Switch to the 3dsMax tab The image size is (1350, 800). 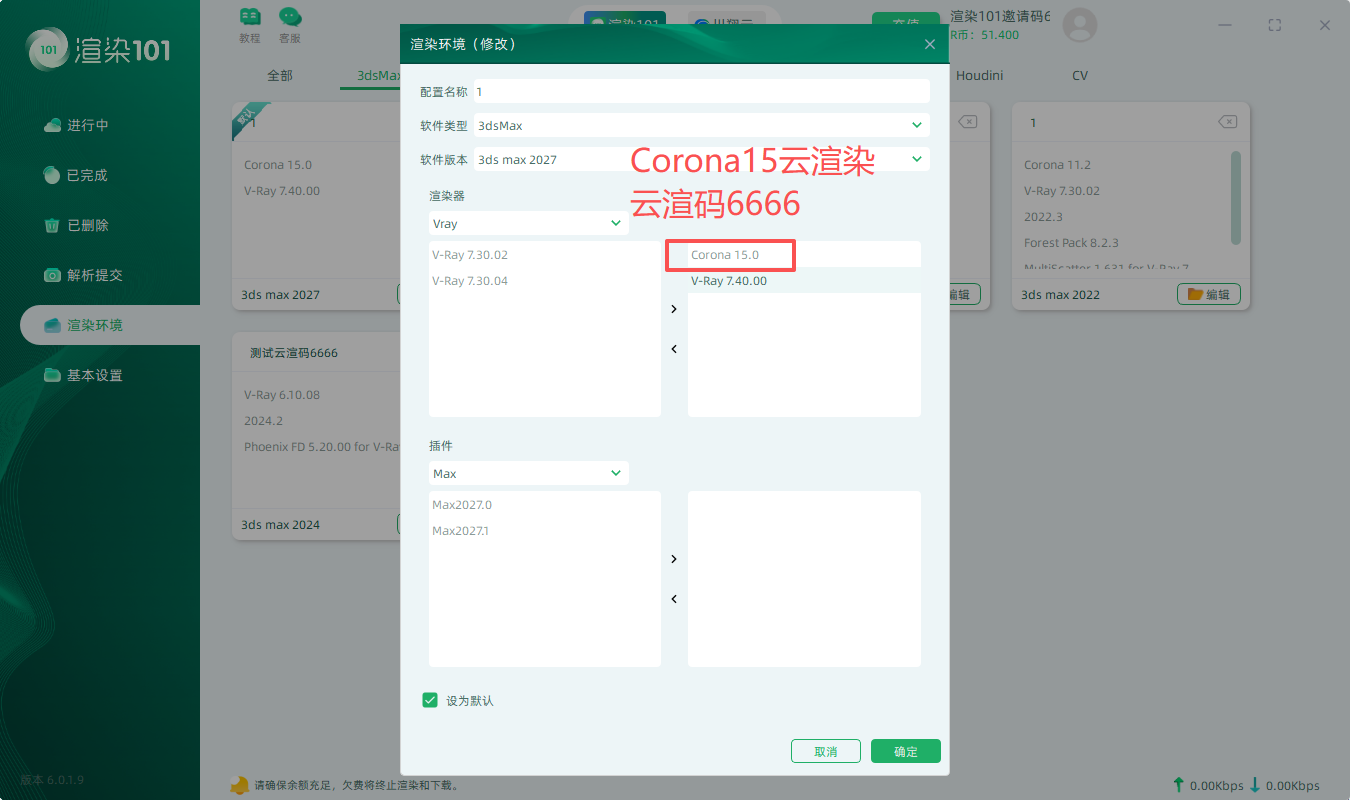[x=379, y=75]
